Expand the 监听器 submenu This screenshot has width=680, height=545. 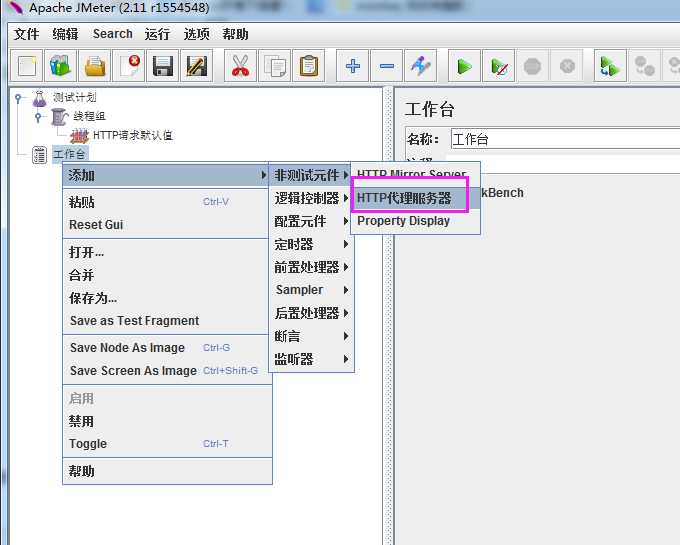point(311,359)
